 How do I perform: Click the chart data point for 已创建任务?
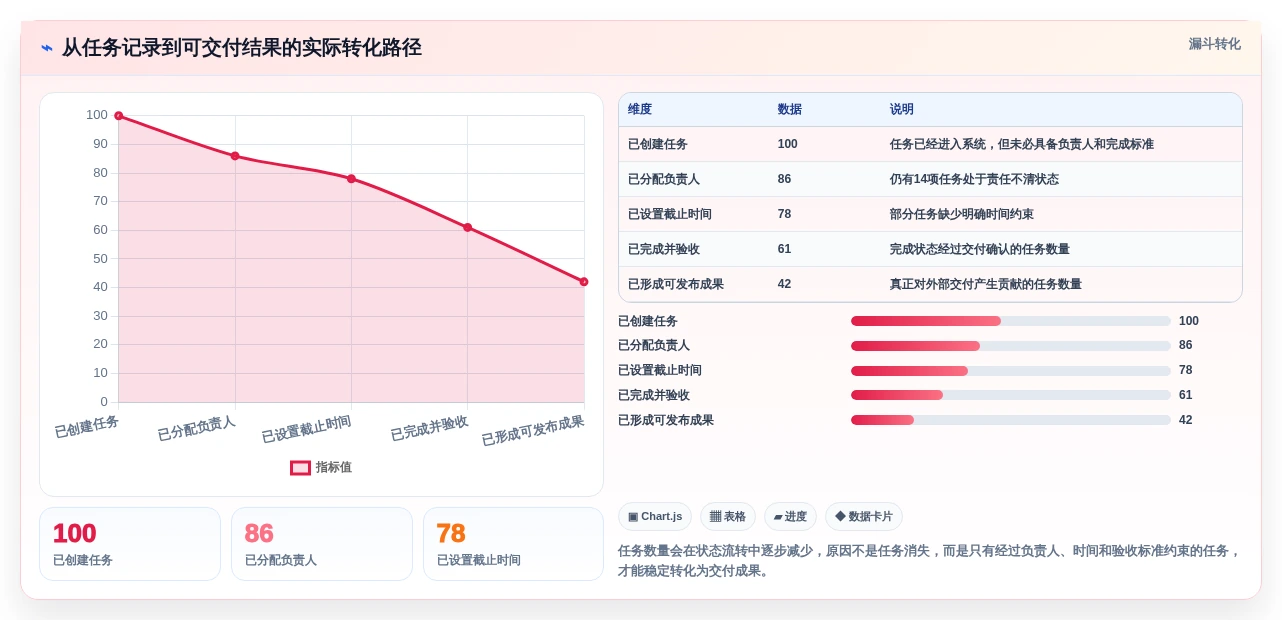[119, 116]
